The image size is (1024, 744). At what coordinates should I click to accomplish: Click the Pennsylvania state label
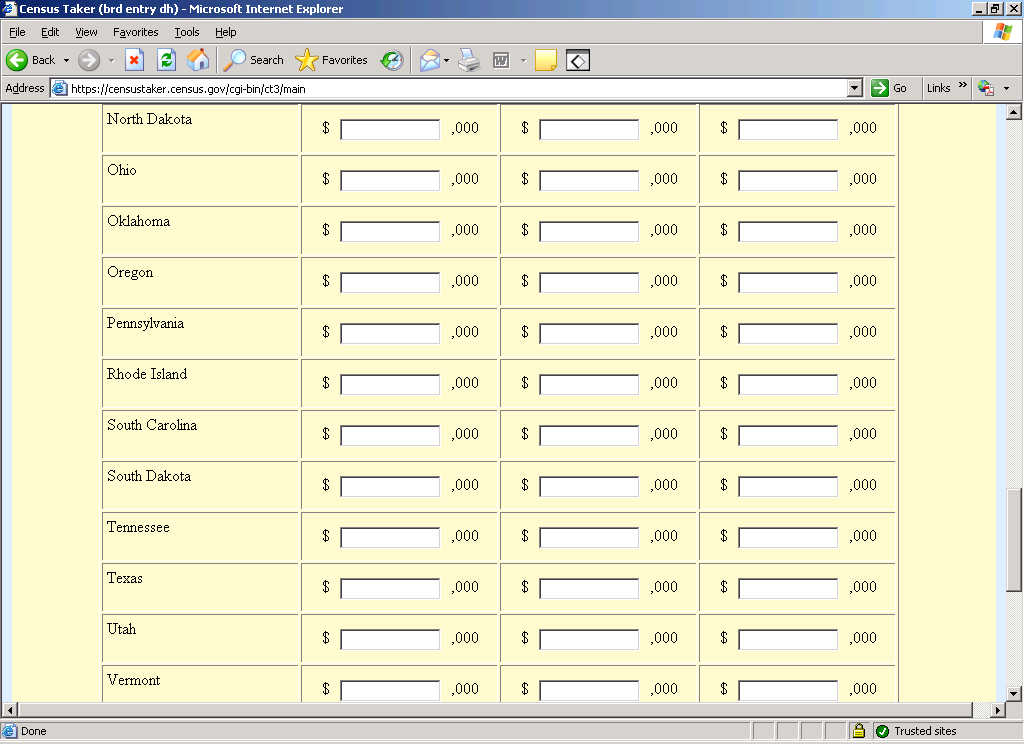coord(146,323)
